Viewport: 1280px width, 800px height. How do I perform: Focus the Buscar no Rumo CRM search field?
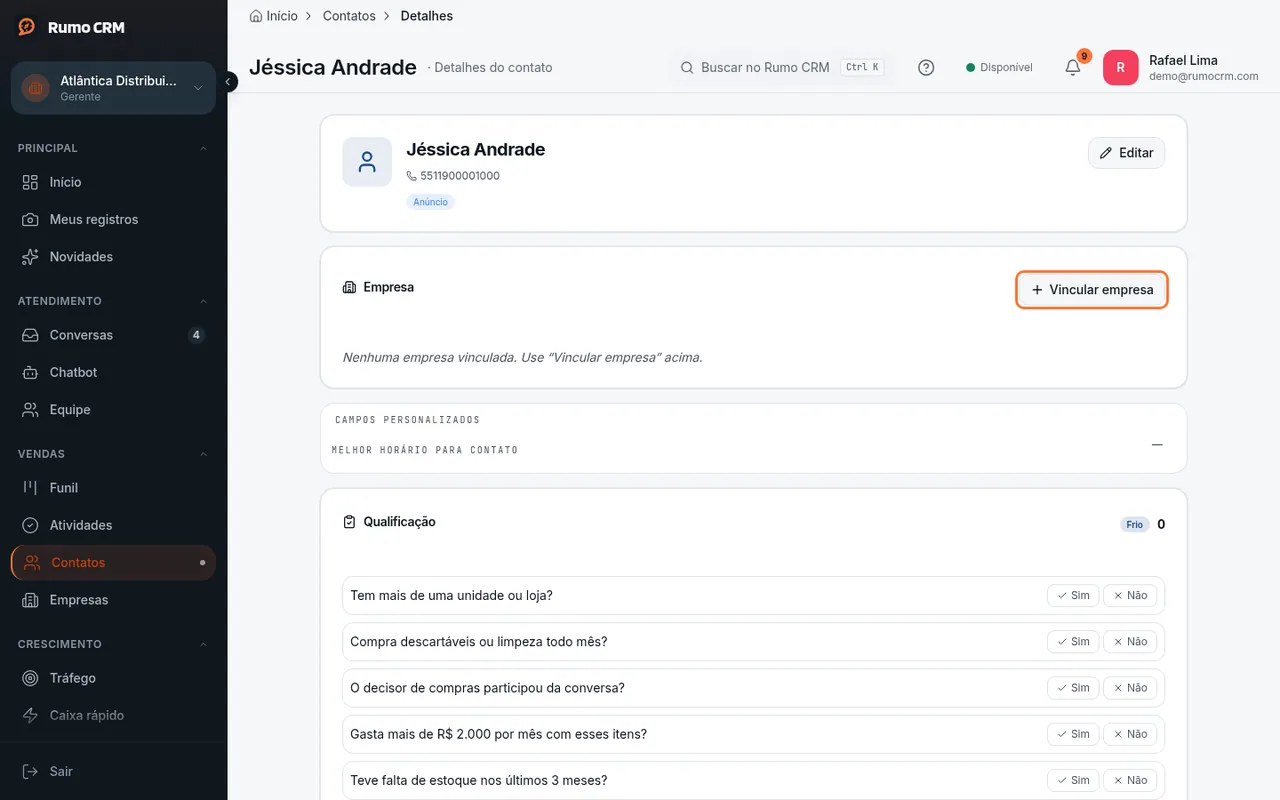pyautogui.click(x=780, y=68)
